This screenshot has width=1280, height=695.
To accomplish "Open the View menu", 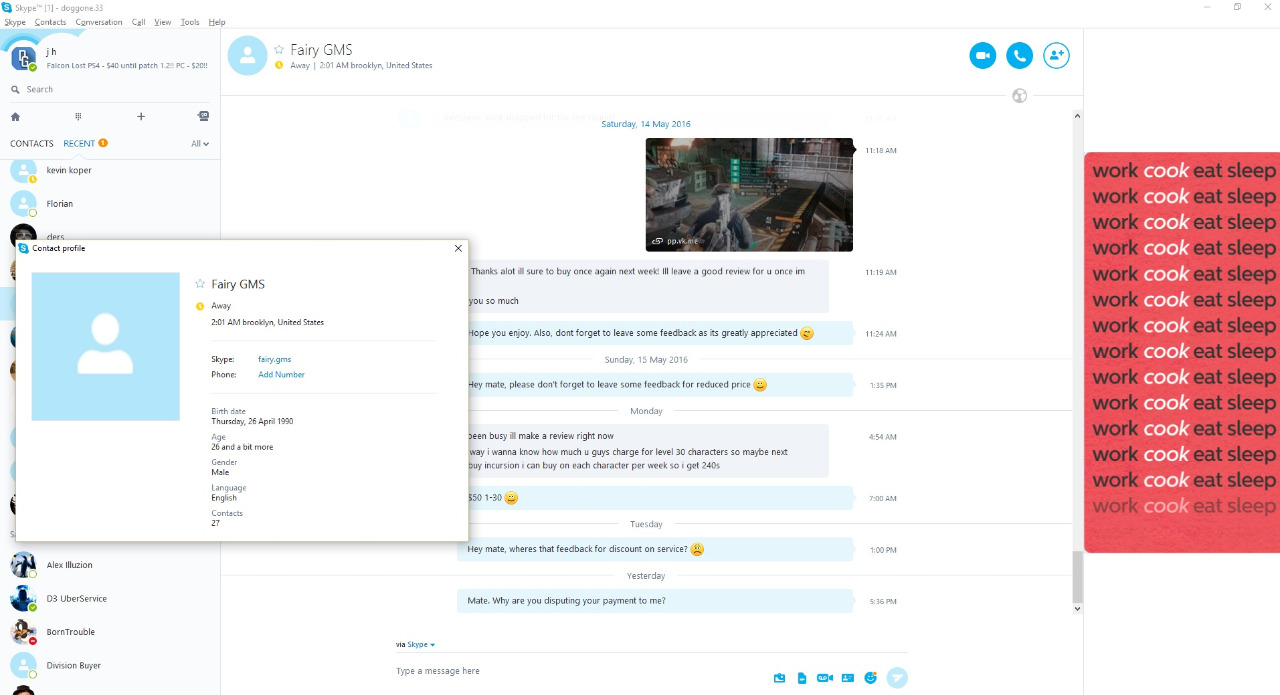I will (163, 22).
